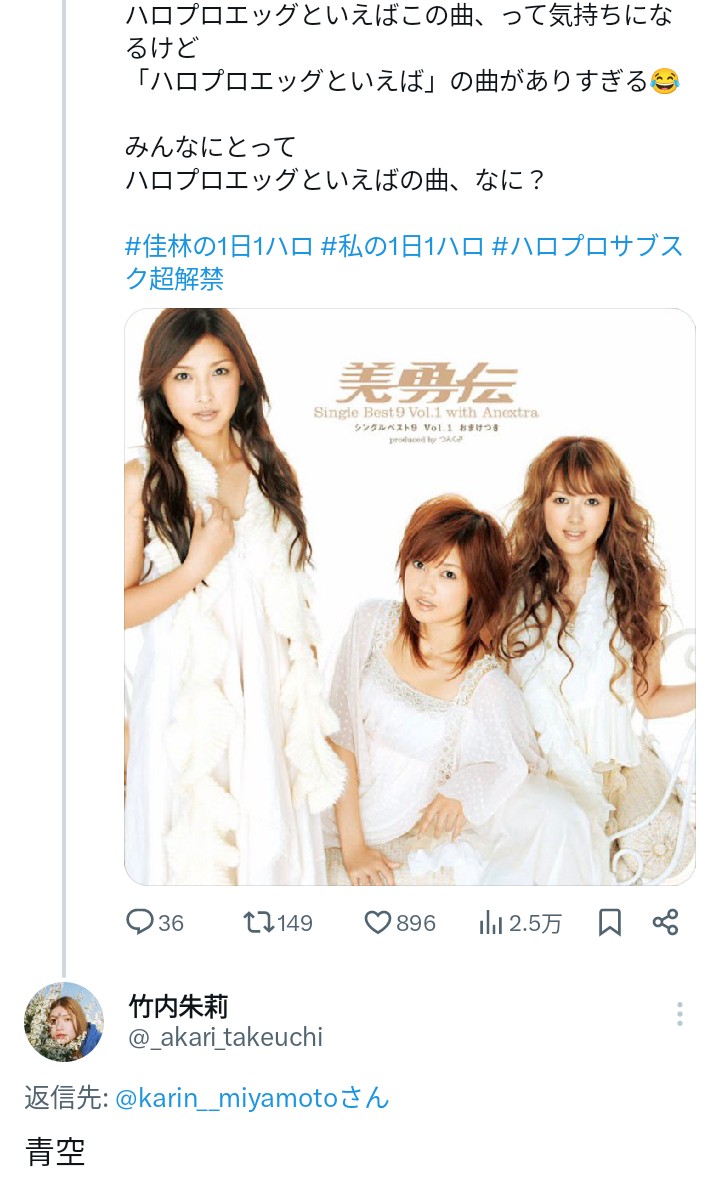This screenshot has width=720, height=1178.
Task: Open hashtag #ハロプロサブスク超解禁
Action: coord(404,262)
